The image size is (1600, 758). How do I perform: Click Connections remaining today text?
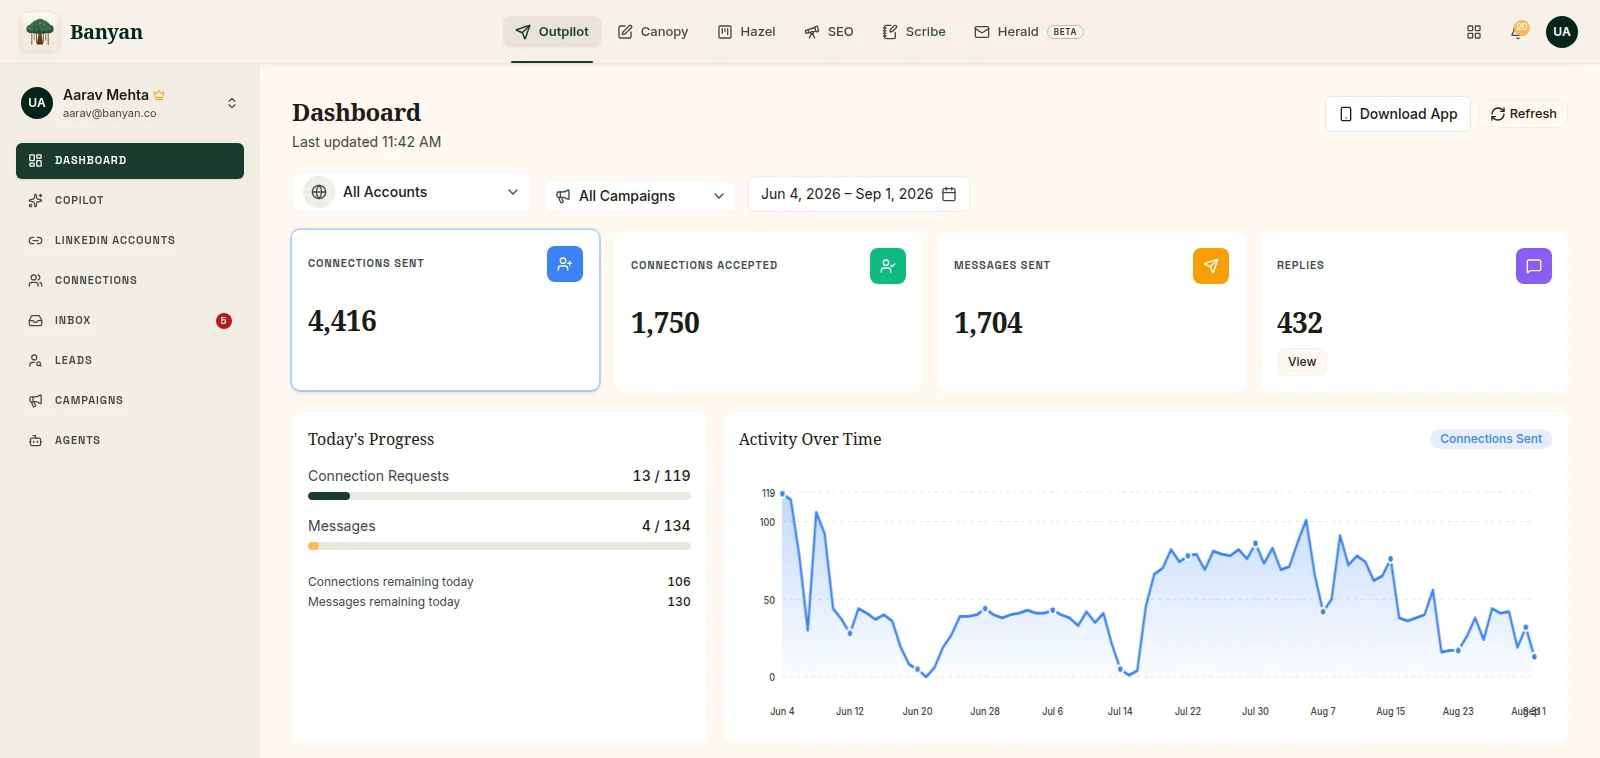tap(391, 582)
